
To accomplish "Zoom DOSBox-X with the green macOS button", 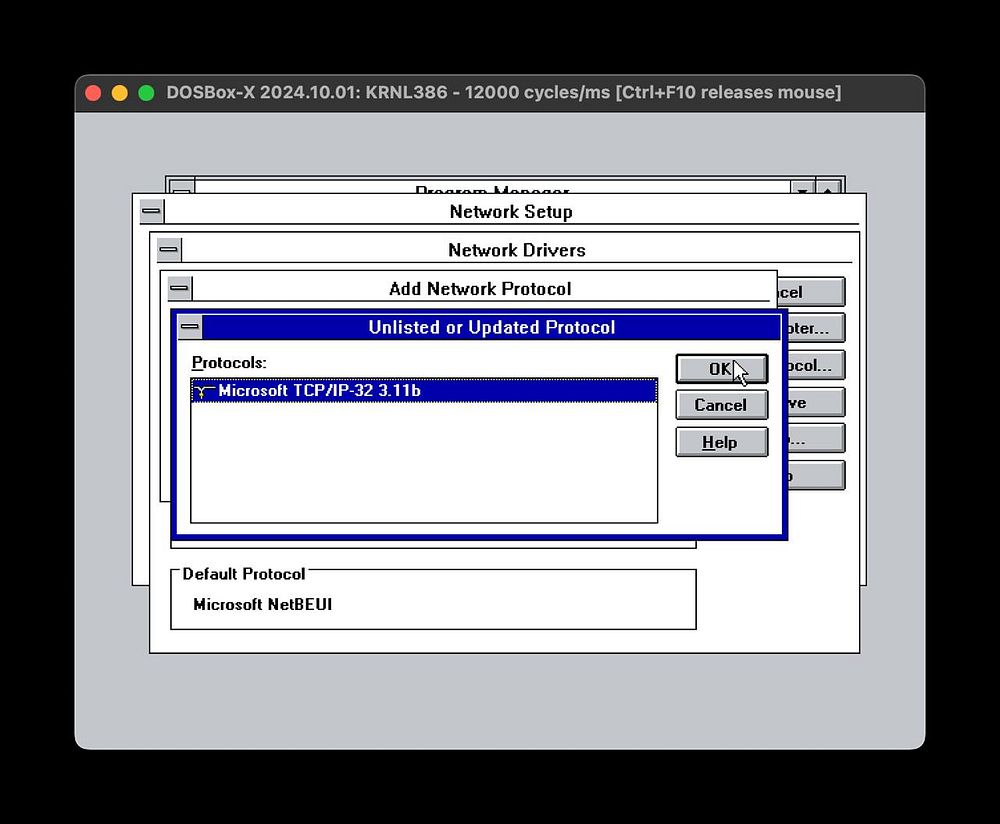I will 147,93.
